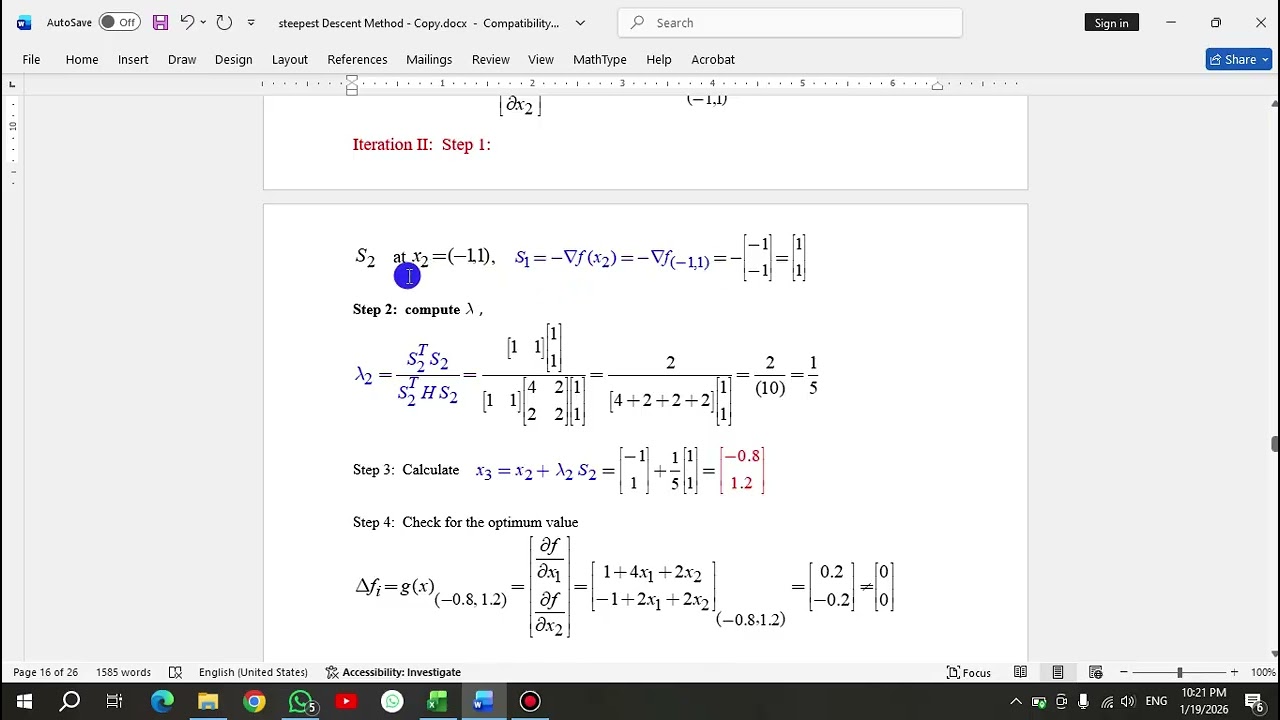This screenshot has height=720, width=1280.
Task: Click the microphone tray icon
Action: pyautogui.click(x=1083, y=702)
